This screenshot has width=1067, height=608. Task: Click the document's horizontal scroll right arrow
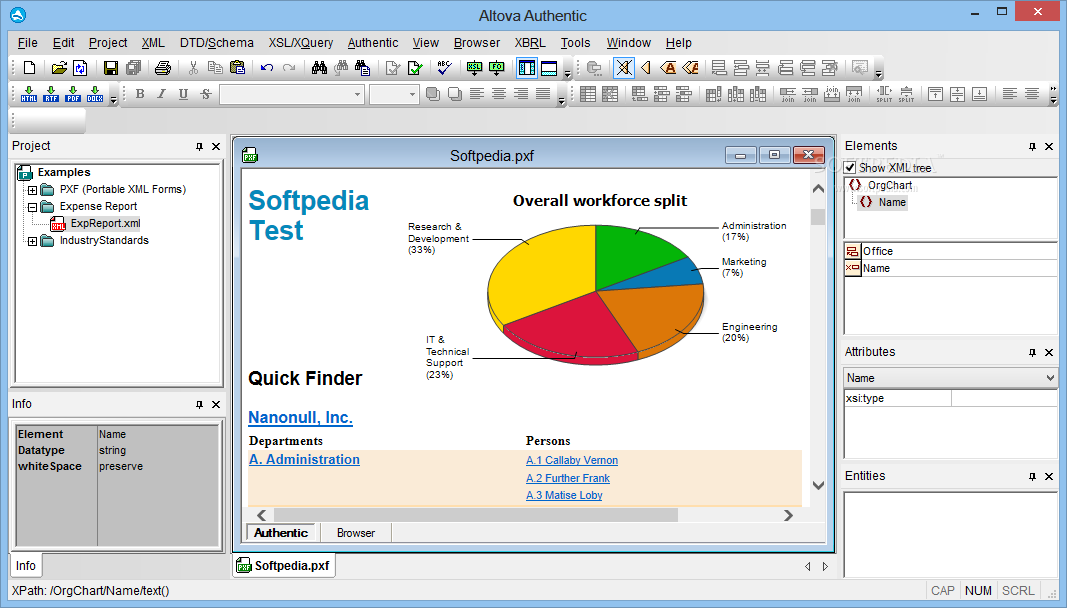pyautogui.click(x=788, y=515)
